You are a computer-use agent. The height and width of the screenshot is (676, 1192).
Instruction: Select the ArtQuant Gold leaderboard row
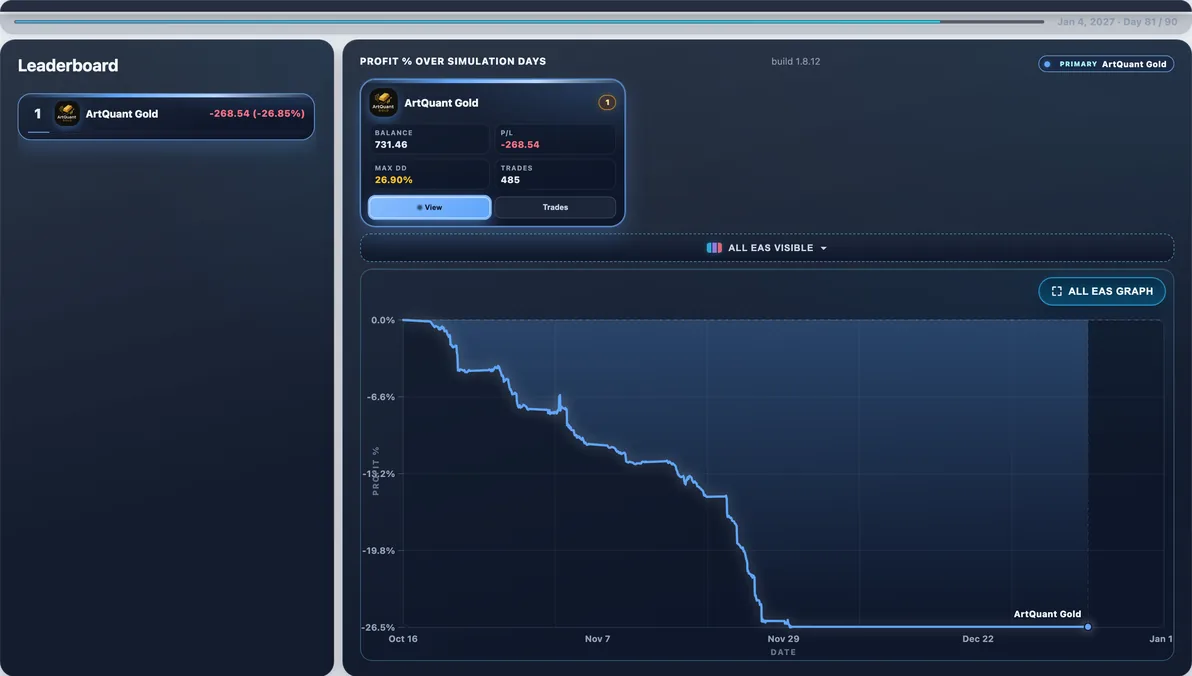click(x=166, y=116)
